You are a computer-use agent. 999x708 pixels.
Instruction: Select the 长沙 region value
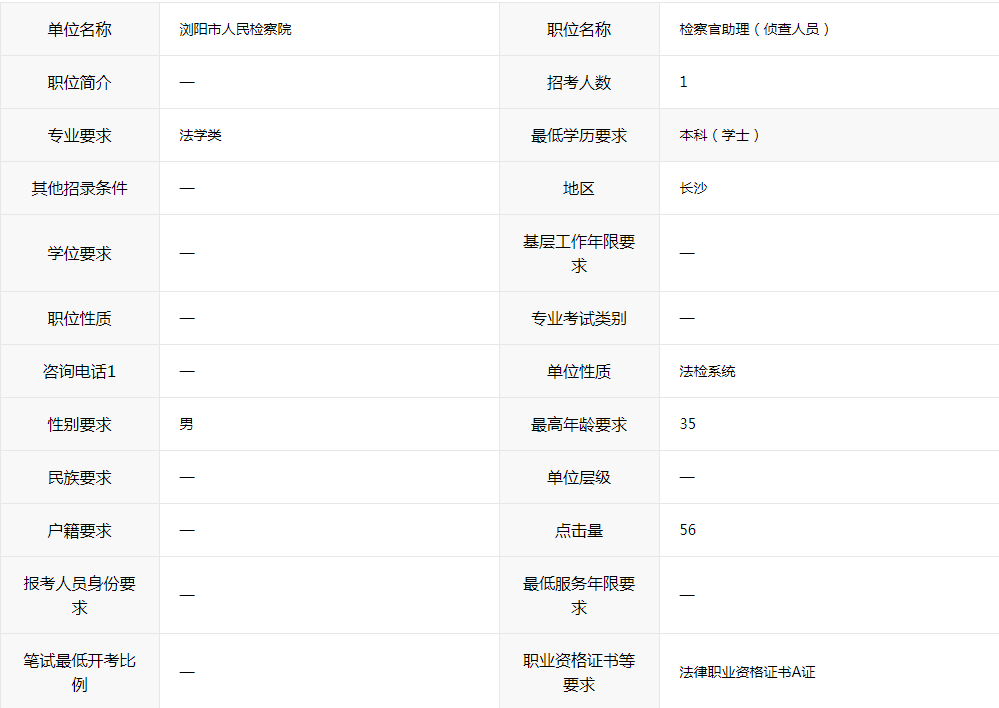tap(693, 188)
